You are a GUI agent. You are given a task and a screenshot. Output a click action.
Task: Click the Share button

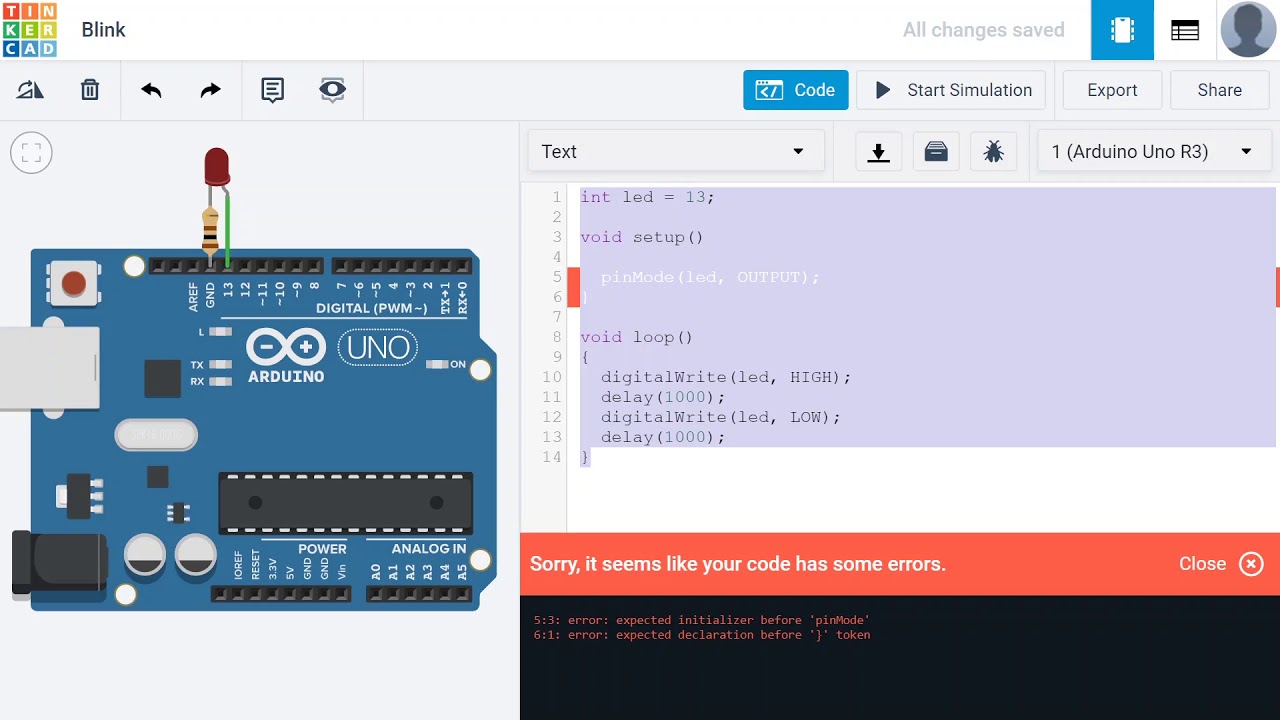coord(1220,90)
